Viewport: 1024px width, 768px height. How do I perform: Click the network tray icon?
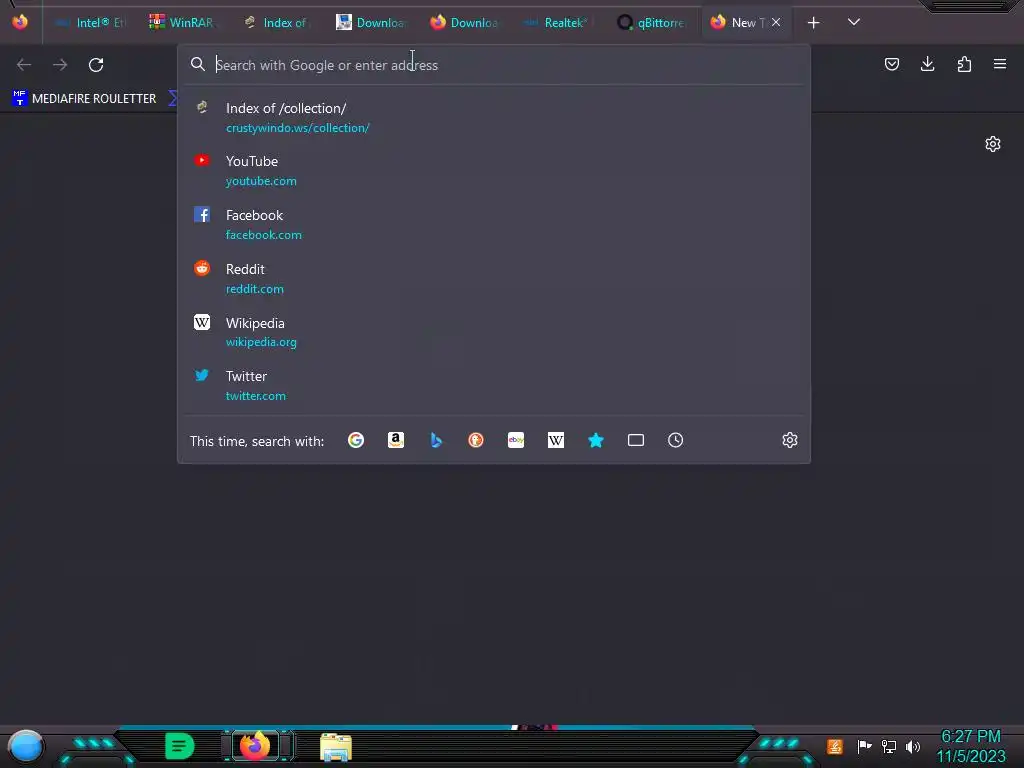coord(889,746)
